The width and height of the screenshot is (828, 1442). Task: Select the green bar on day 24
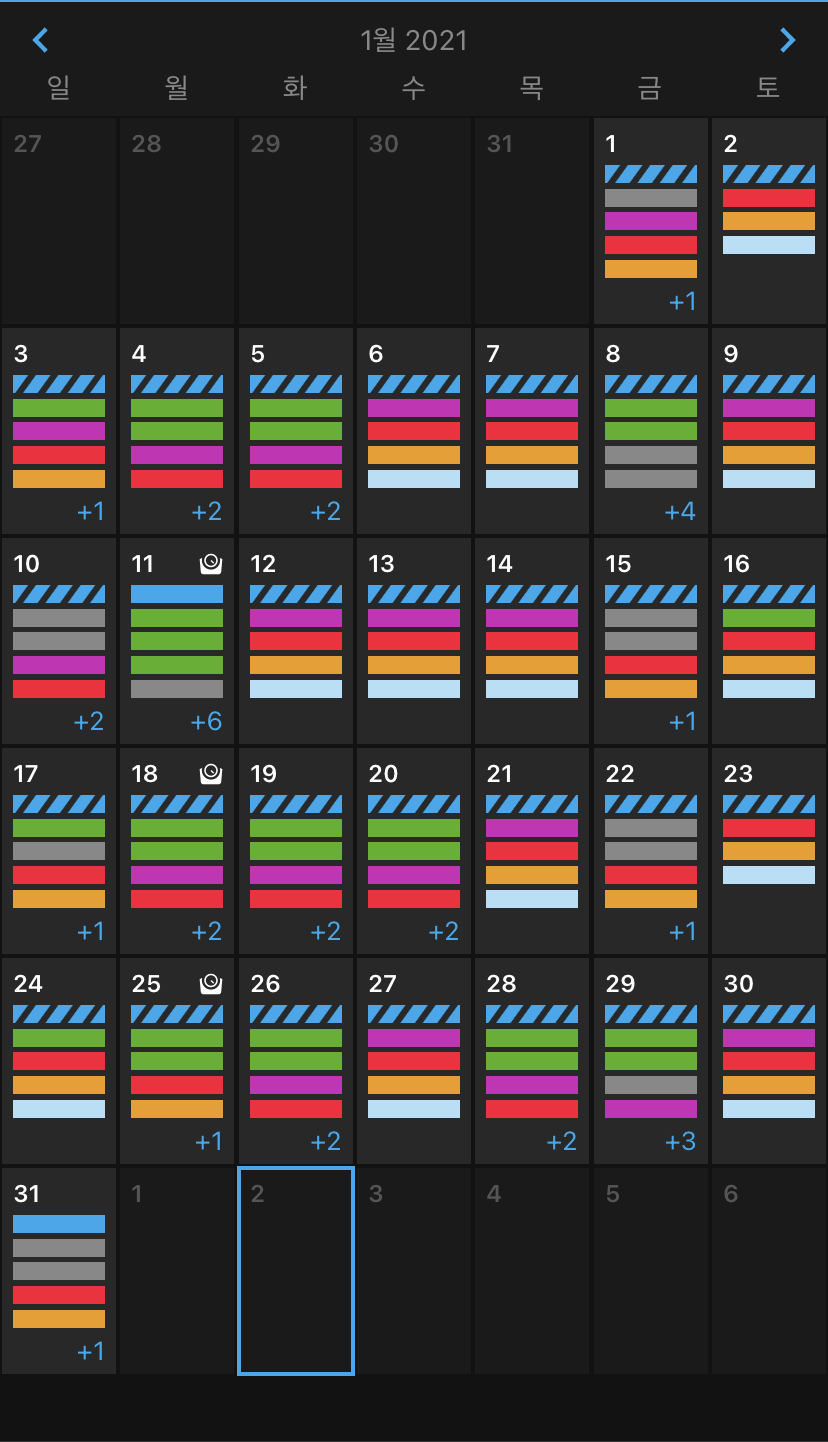coord(59,1038)
